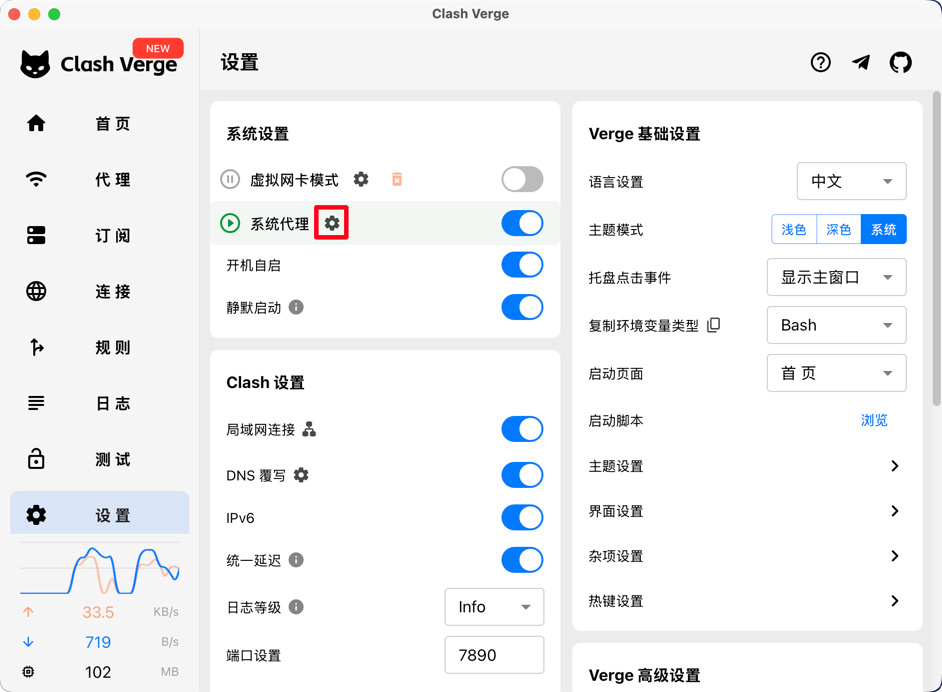This screenshot has height=692, width=942.
Task: Click the network interface icon beside 局域网连接
Action: point(309,429)
